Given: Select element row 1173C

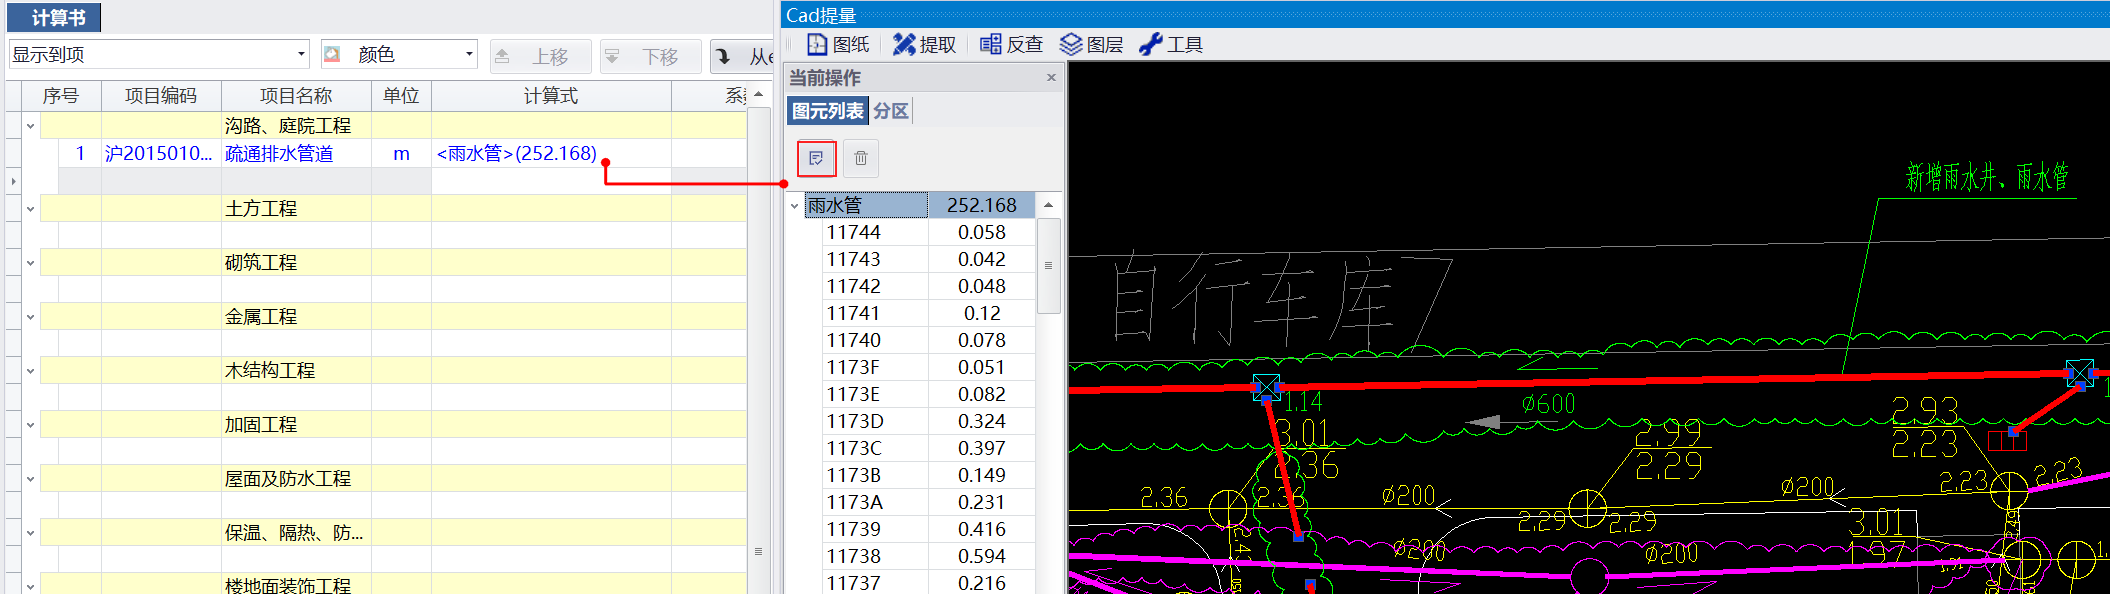Looking at the screenshot, I should tap(928, 448).
